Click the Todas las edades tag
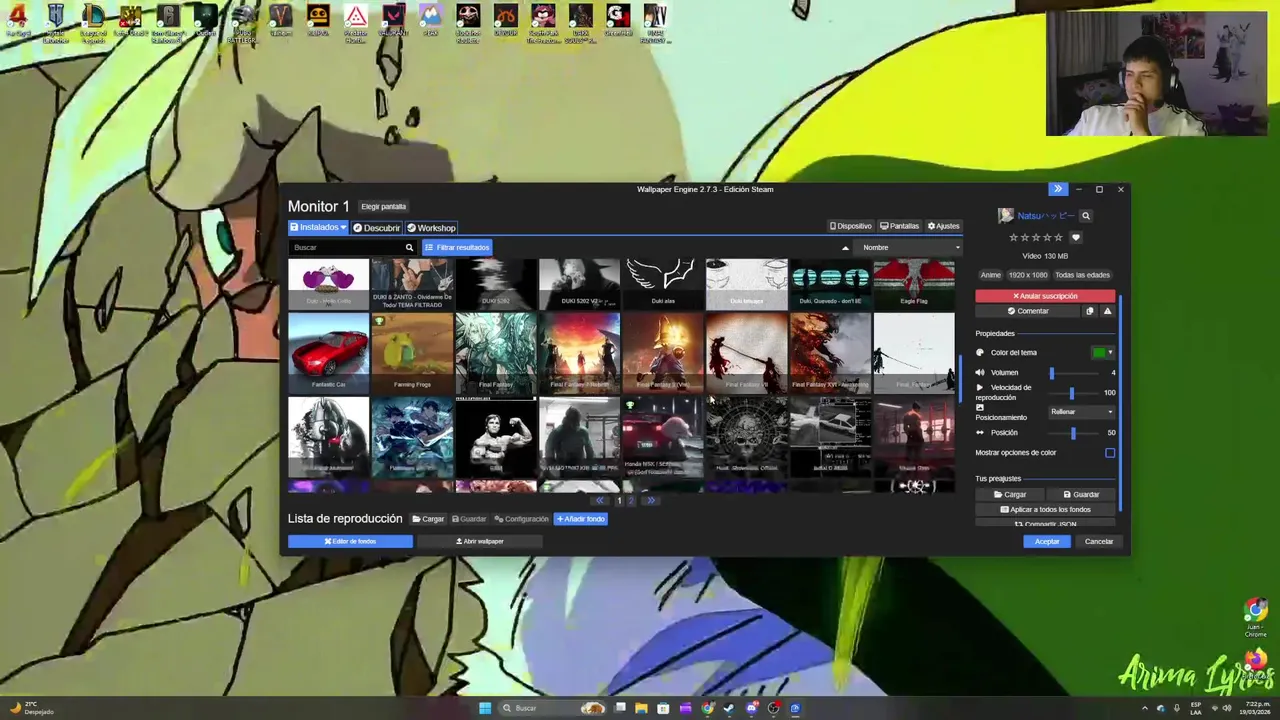 pyautogui.click(x=1083, y=275)
